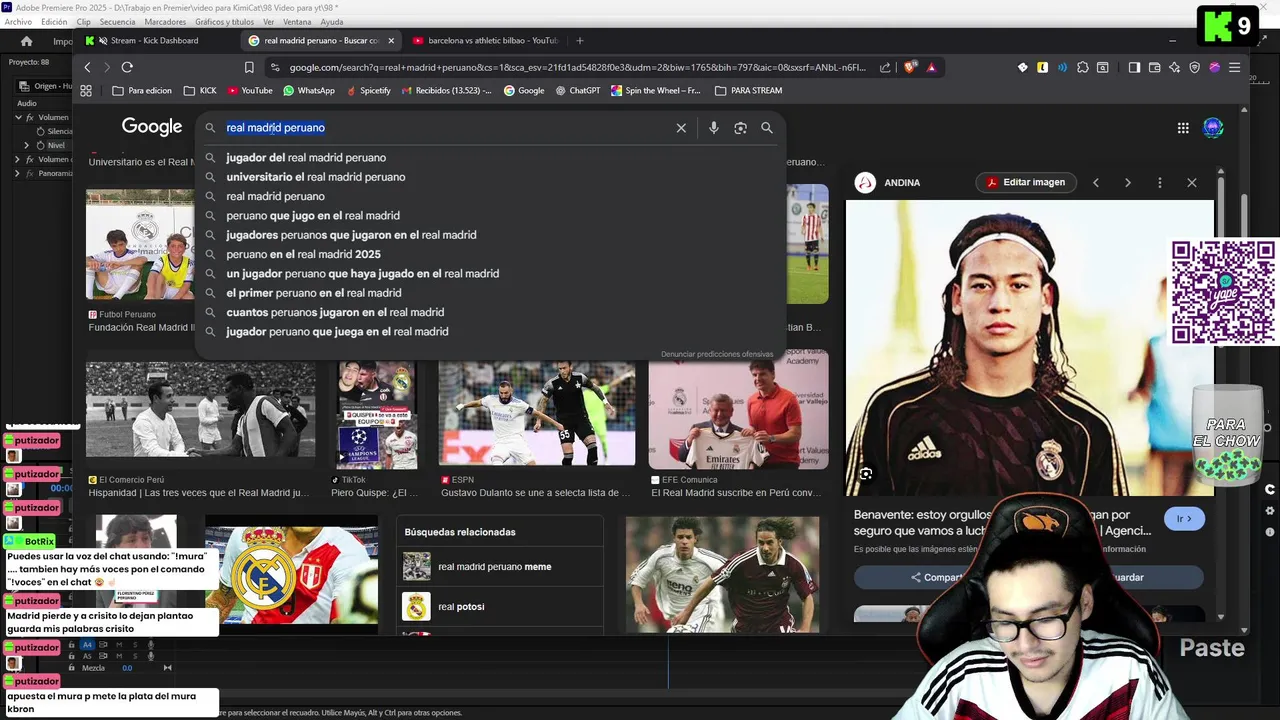Open the Brave Shields lion icon
The width and height of the screenshot is (1280, 720).
(910, 67)
